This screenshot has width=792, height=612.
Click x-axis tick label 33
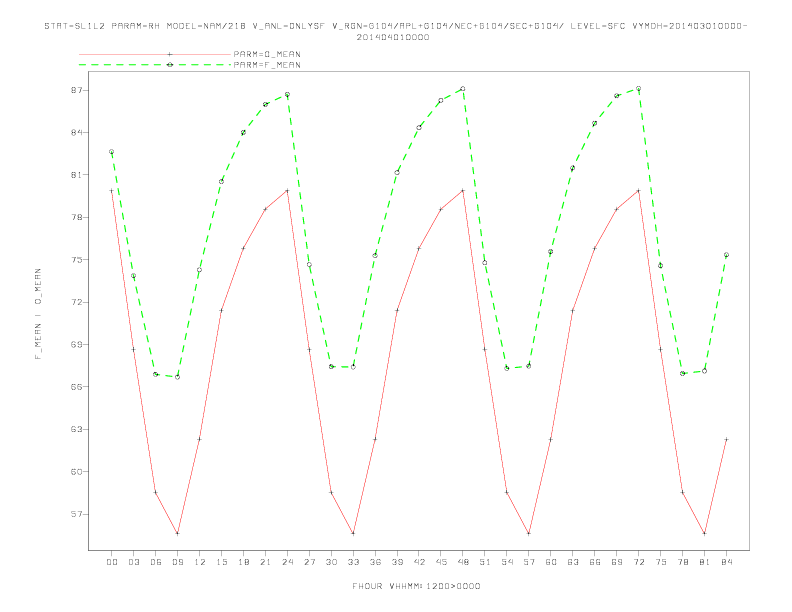tap(353, 562)
